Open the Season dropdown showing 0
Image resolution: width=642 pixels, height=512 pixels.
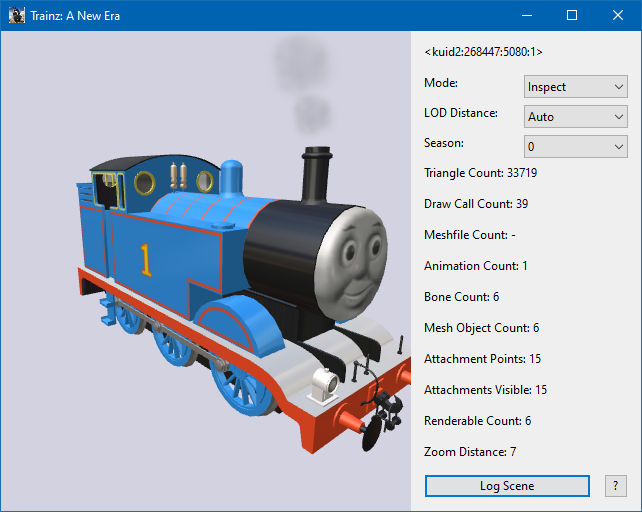click(575, 147)
